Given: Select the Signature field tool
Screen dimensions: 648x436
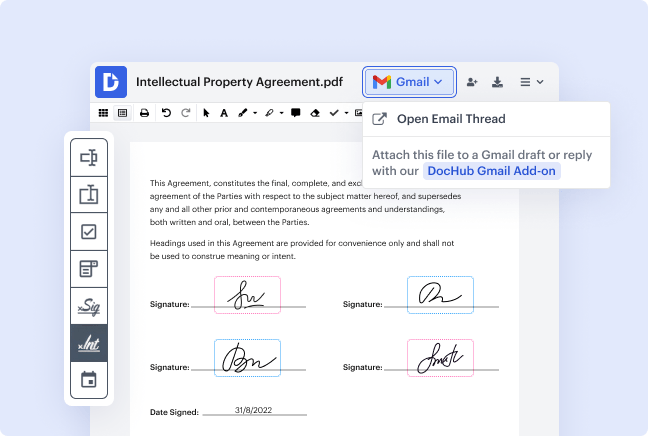Looking at the screenshot, I should (88, 306).
